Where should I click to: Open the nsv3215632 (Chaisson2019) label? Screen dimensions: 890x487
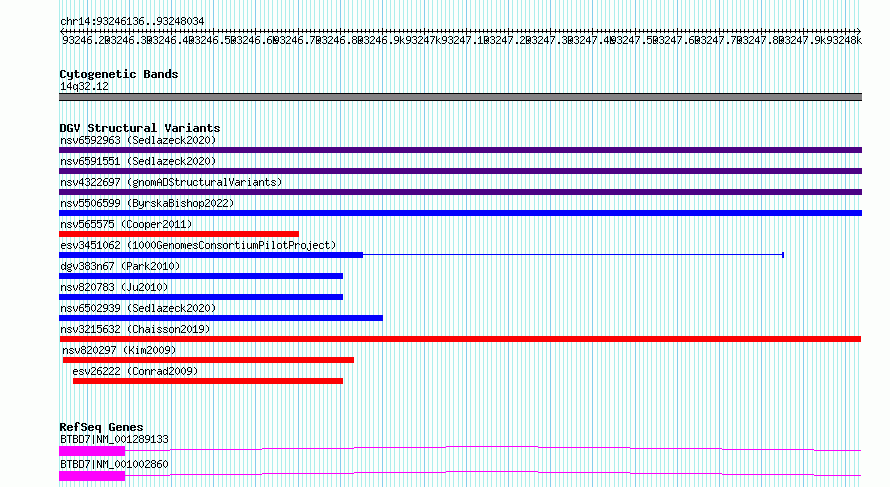point(135,329)
